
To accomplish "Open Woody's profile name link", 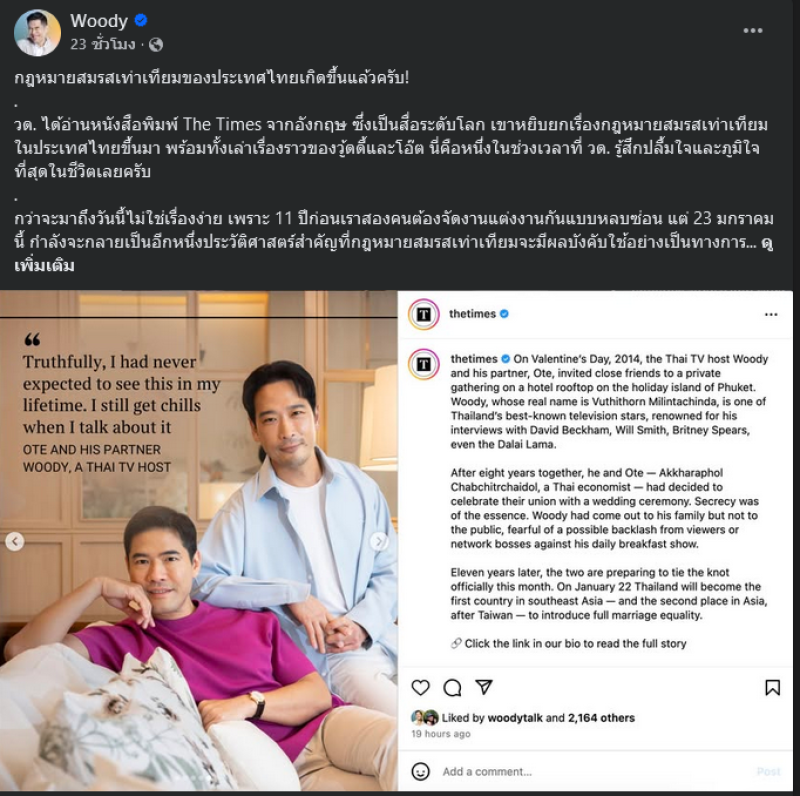I will point(99,21).
